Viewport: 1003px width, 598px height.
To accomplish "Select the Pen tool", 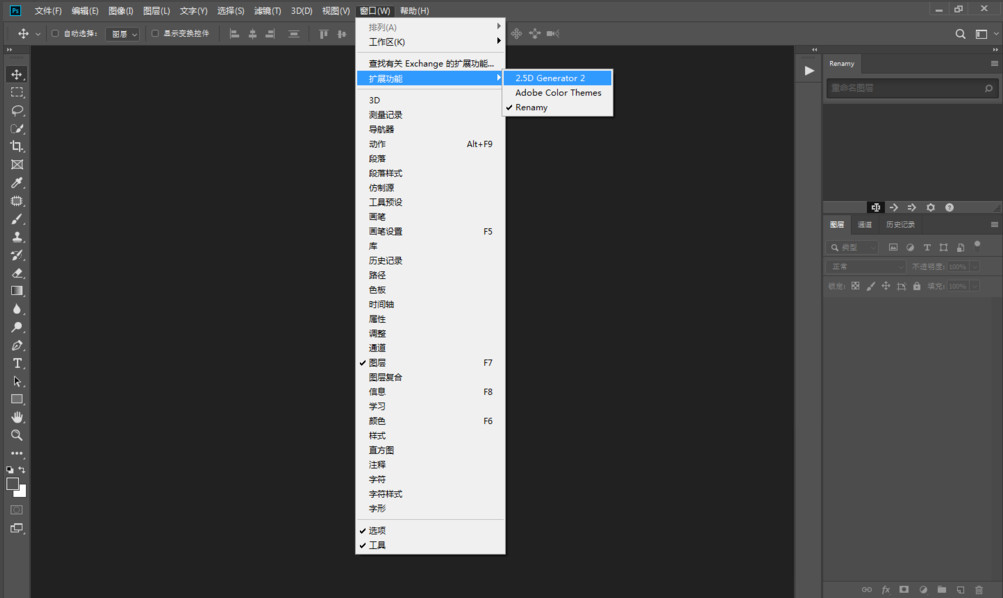I will click(17, 345).
